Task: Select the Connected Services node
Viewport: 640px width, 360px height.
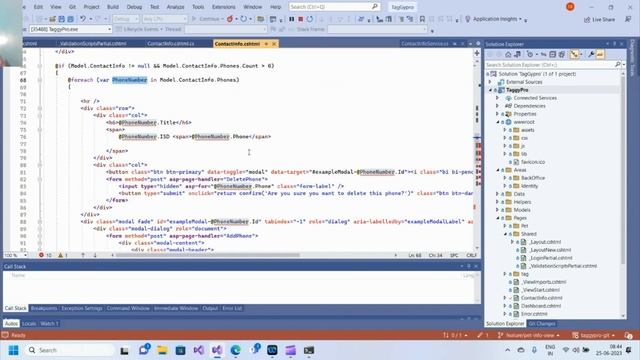Action: click(535, 98)
